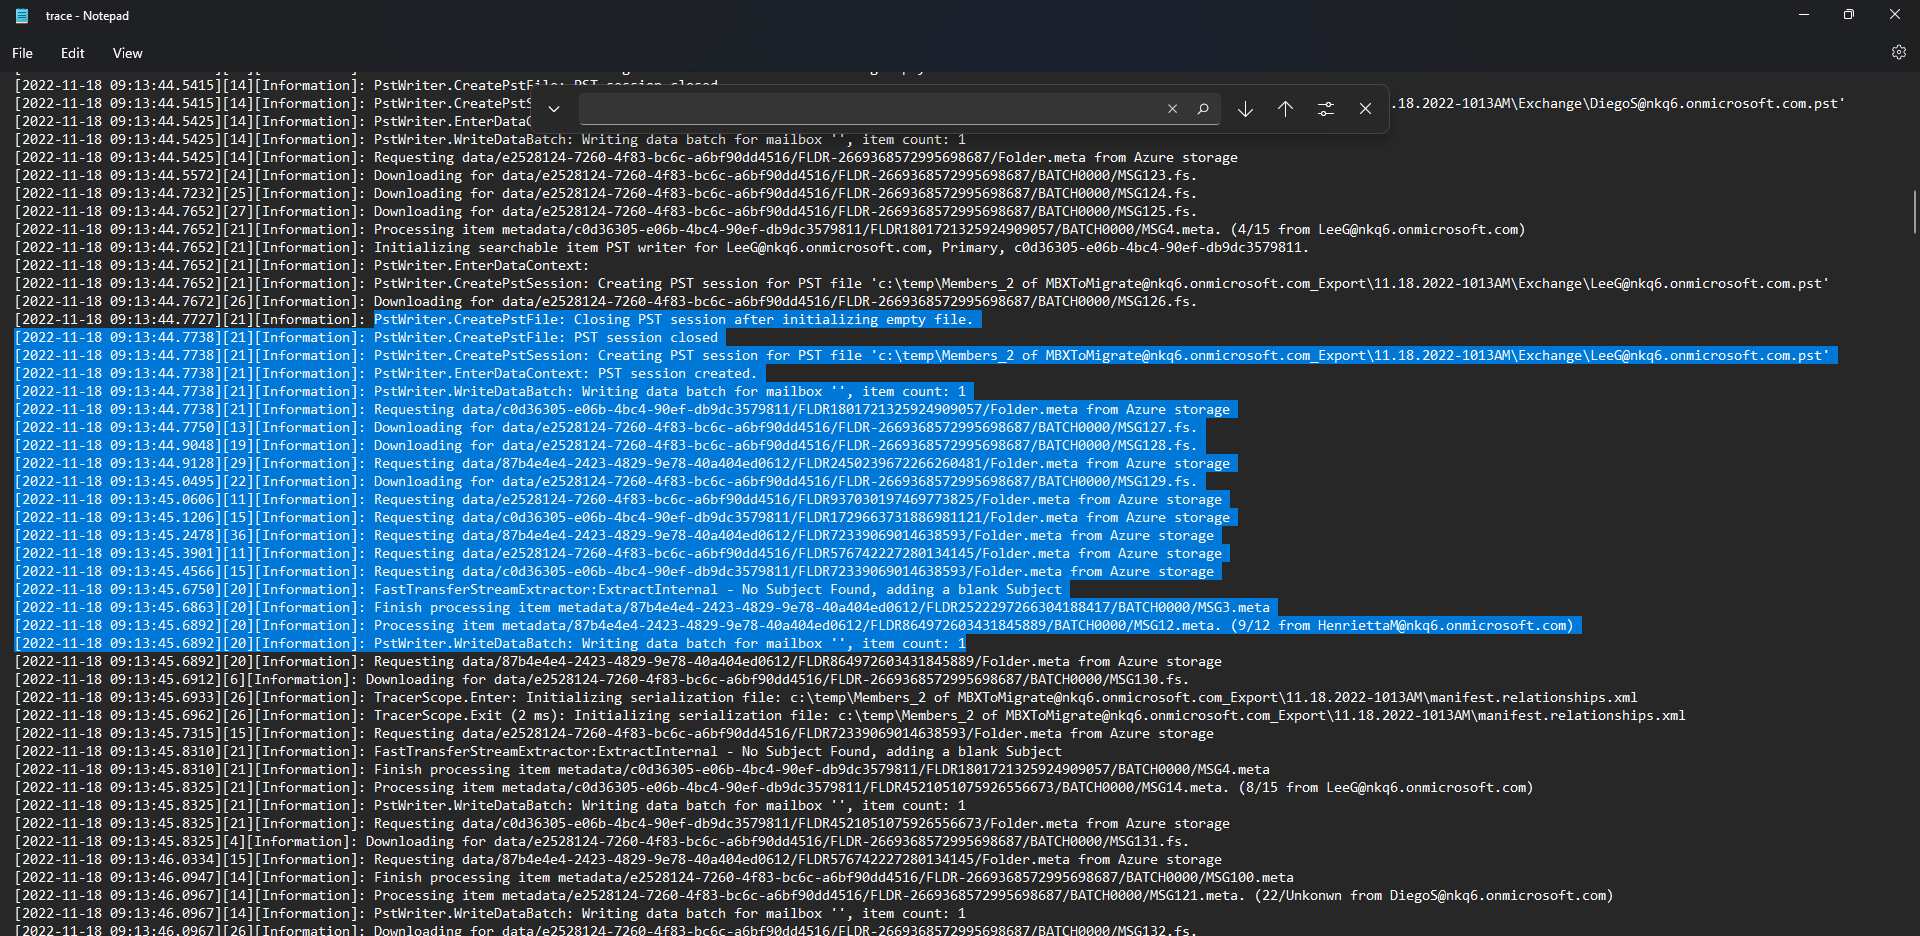Minimize the Notepad window

coord(1804,15)
